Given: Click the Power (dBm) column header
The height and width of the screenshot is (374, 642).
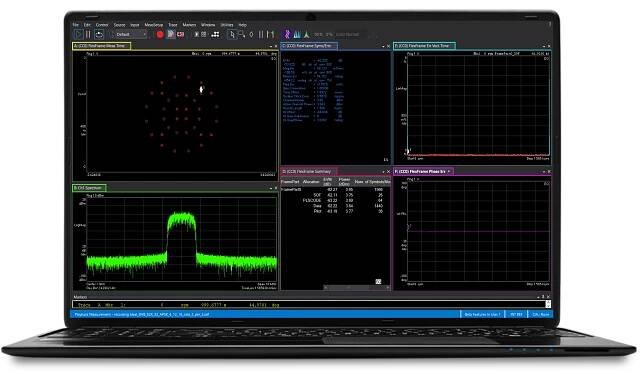Looking at the screenshot, I should [x=344, y=181].
